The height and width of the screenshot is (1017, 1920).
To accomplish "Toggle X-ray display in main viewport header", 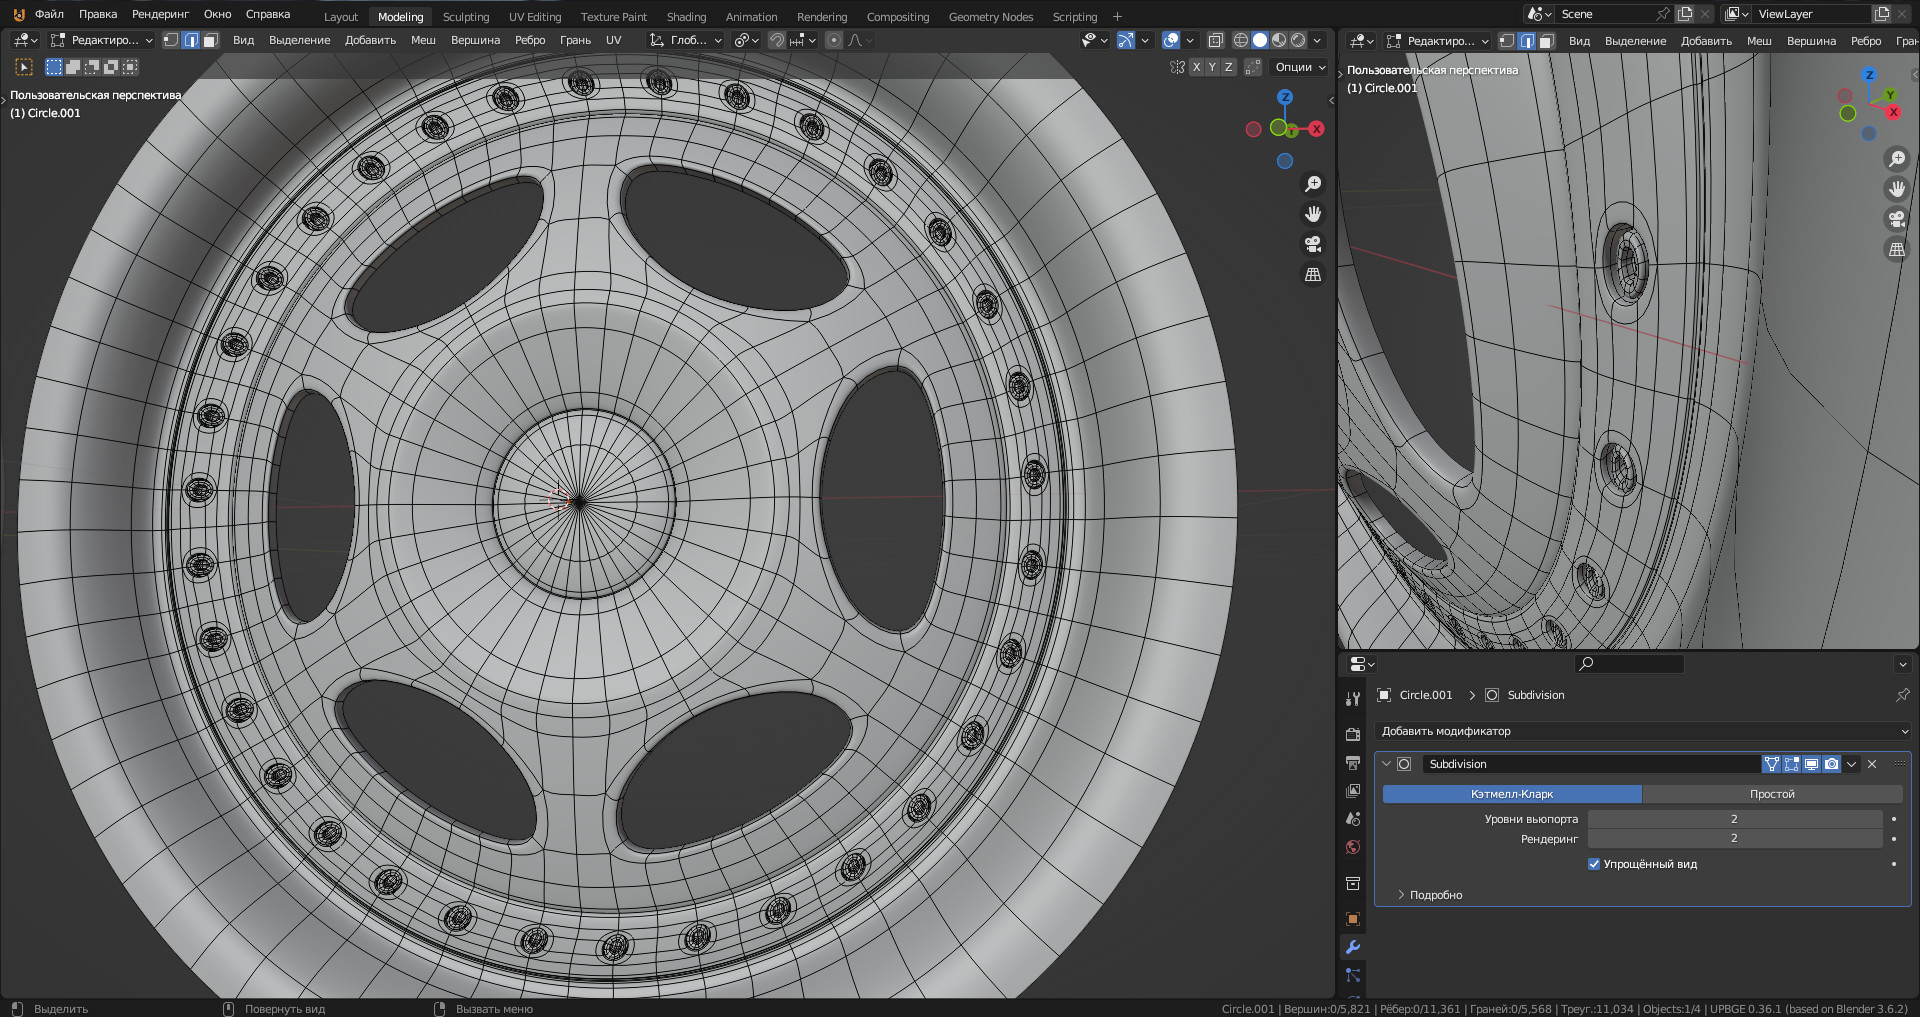I will pos(1215,40).
